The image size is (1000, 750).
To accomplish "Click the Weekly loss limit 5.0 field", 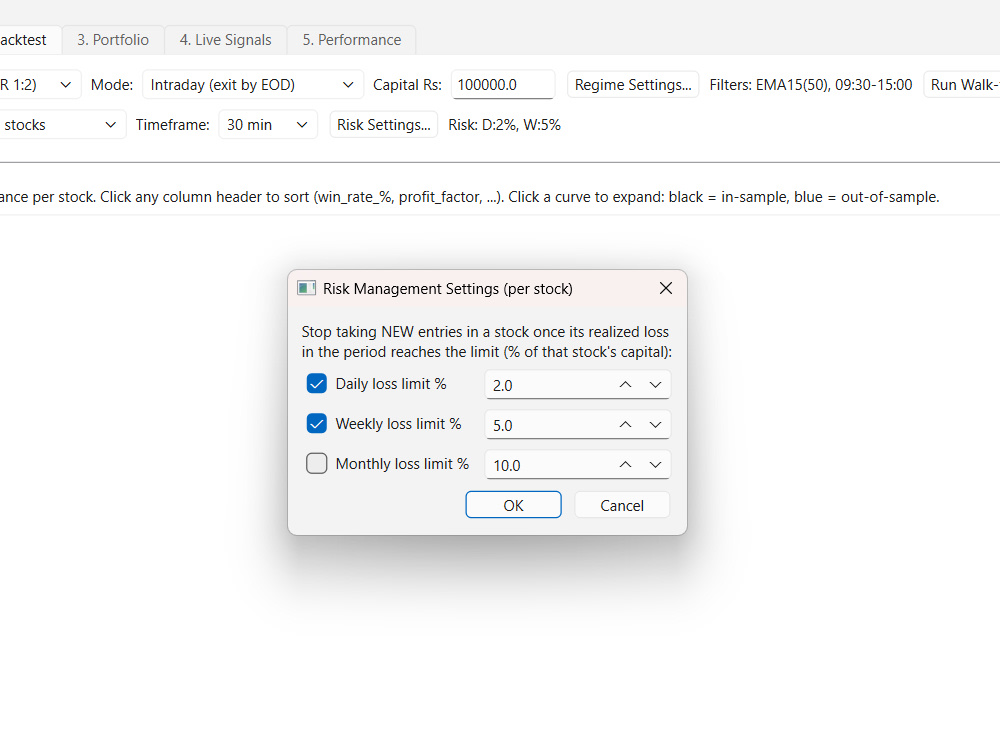I will pyautogui.click(x=578, y=425).
